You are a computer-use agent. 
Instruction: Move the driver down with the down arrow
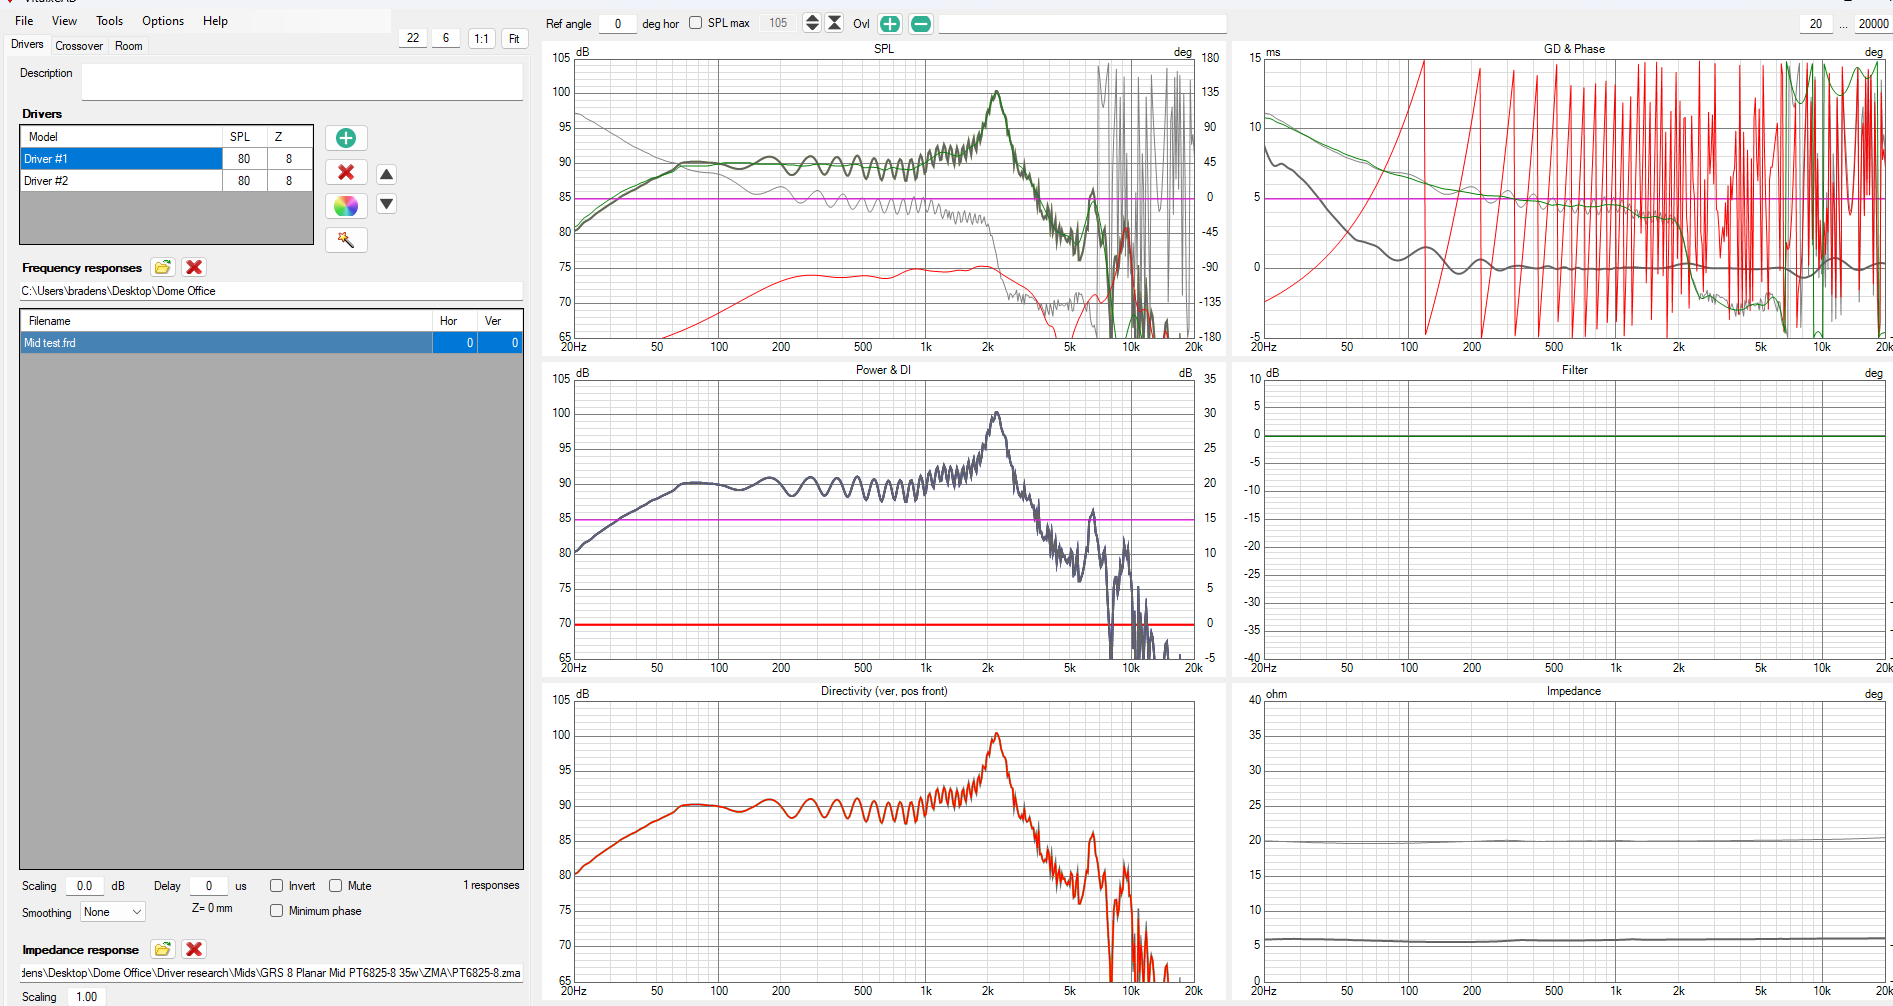point(386,204)
